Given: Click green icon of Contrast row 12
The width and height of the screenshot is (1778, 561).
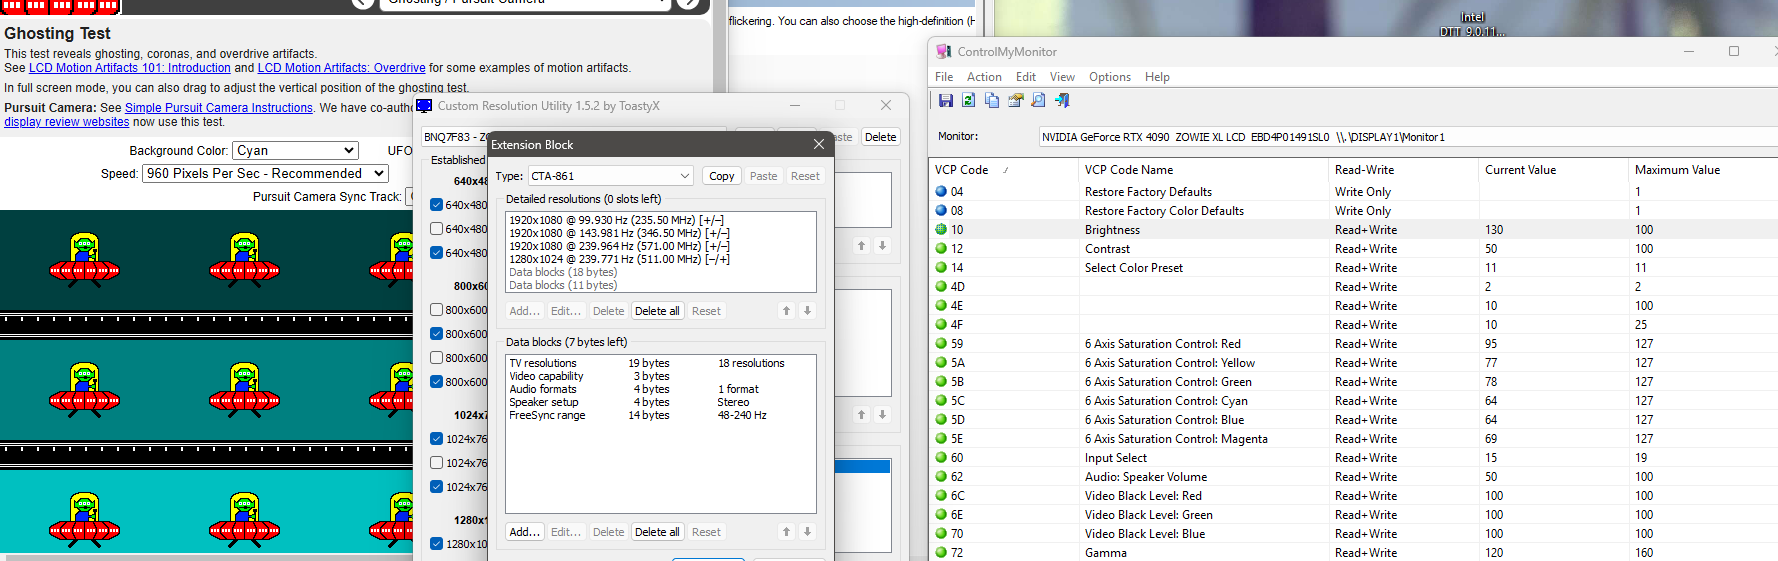Looking at the screenshot, I should coord(941,248).
